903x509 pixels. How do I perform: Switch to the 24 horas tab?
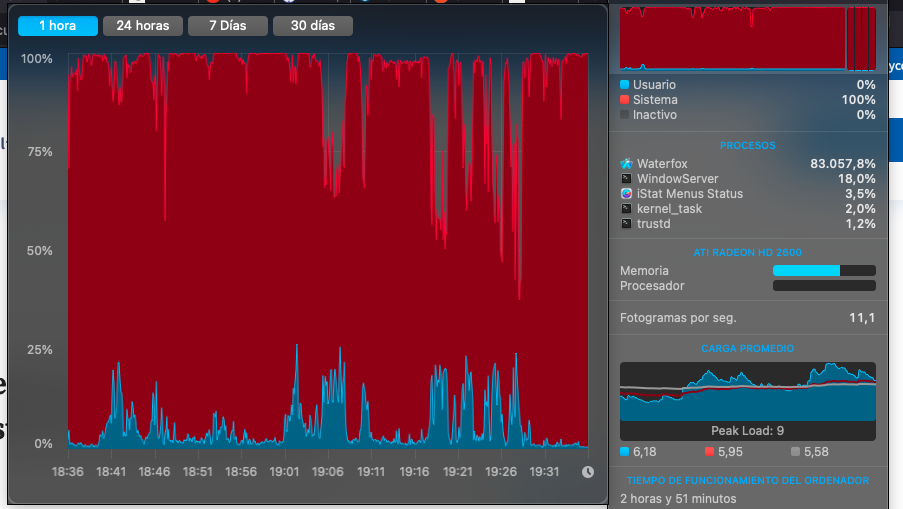(x=143, y=26)
